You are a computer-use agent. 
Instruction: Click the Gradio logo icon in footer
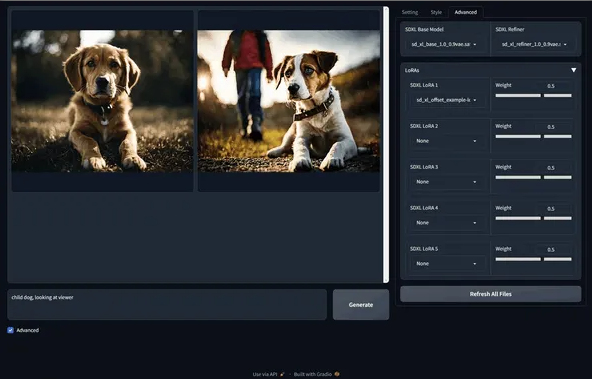(337, 374)
